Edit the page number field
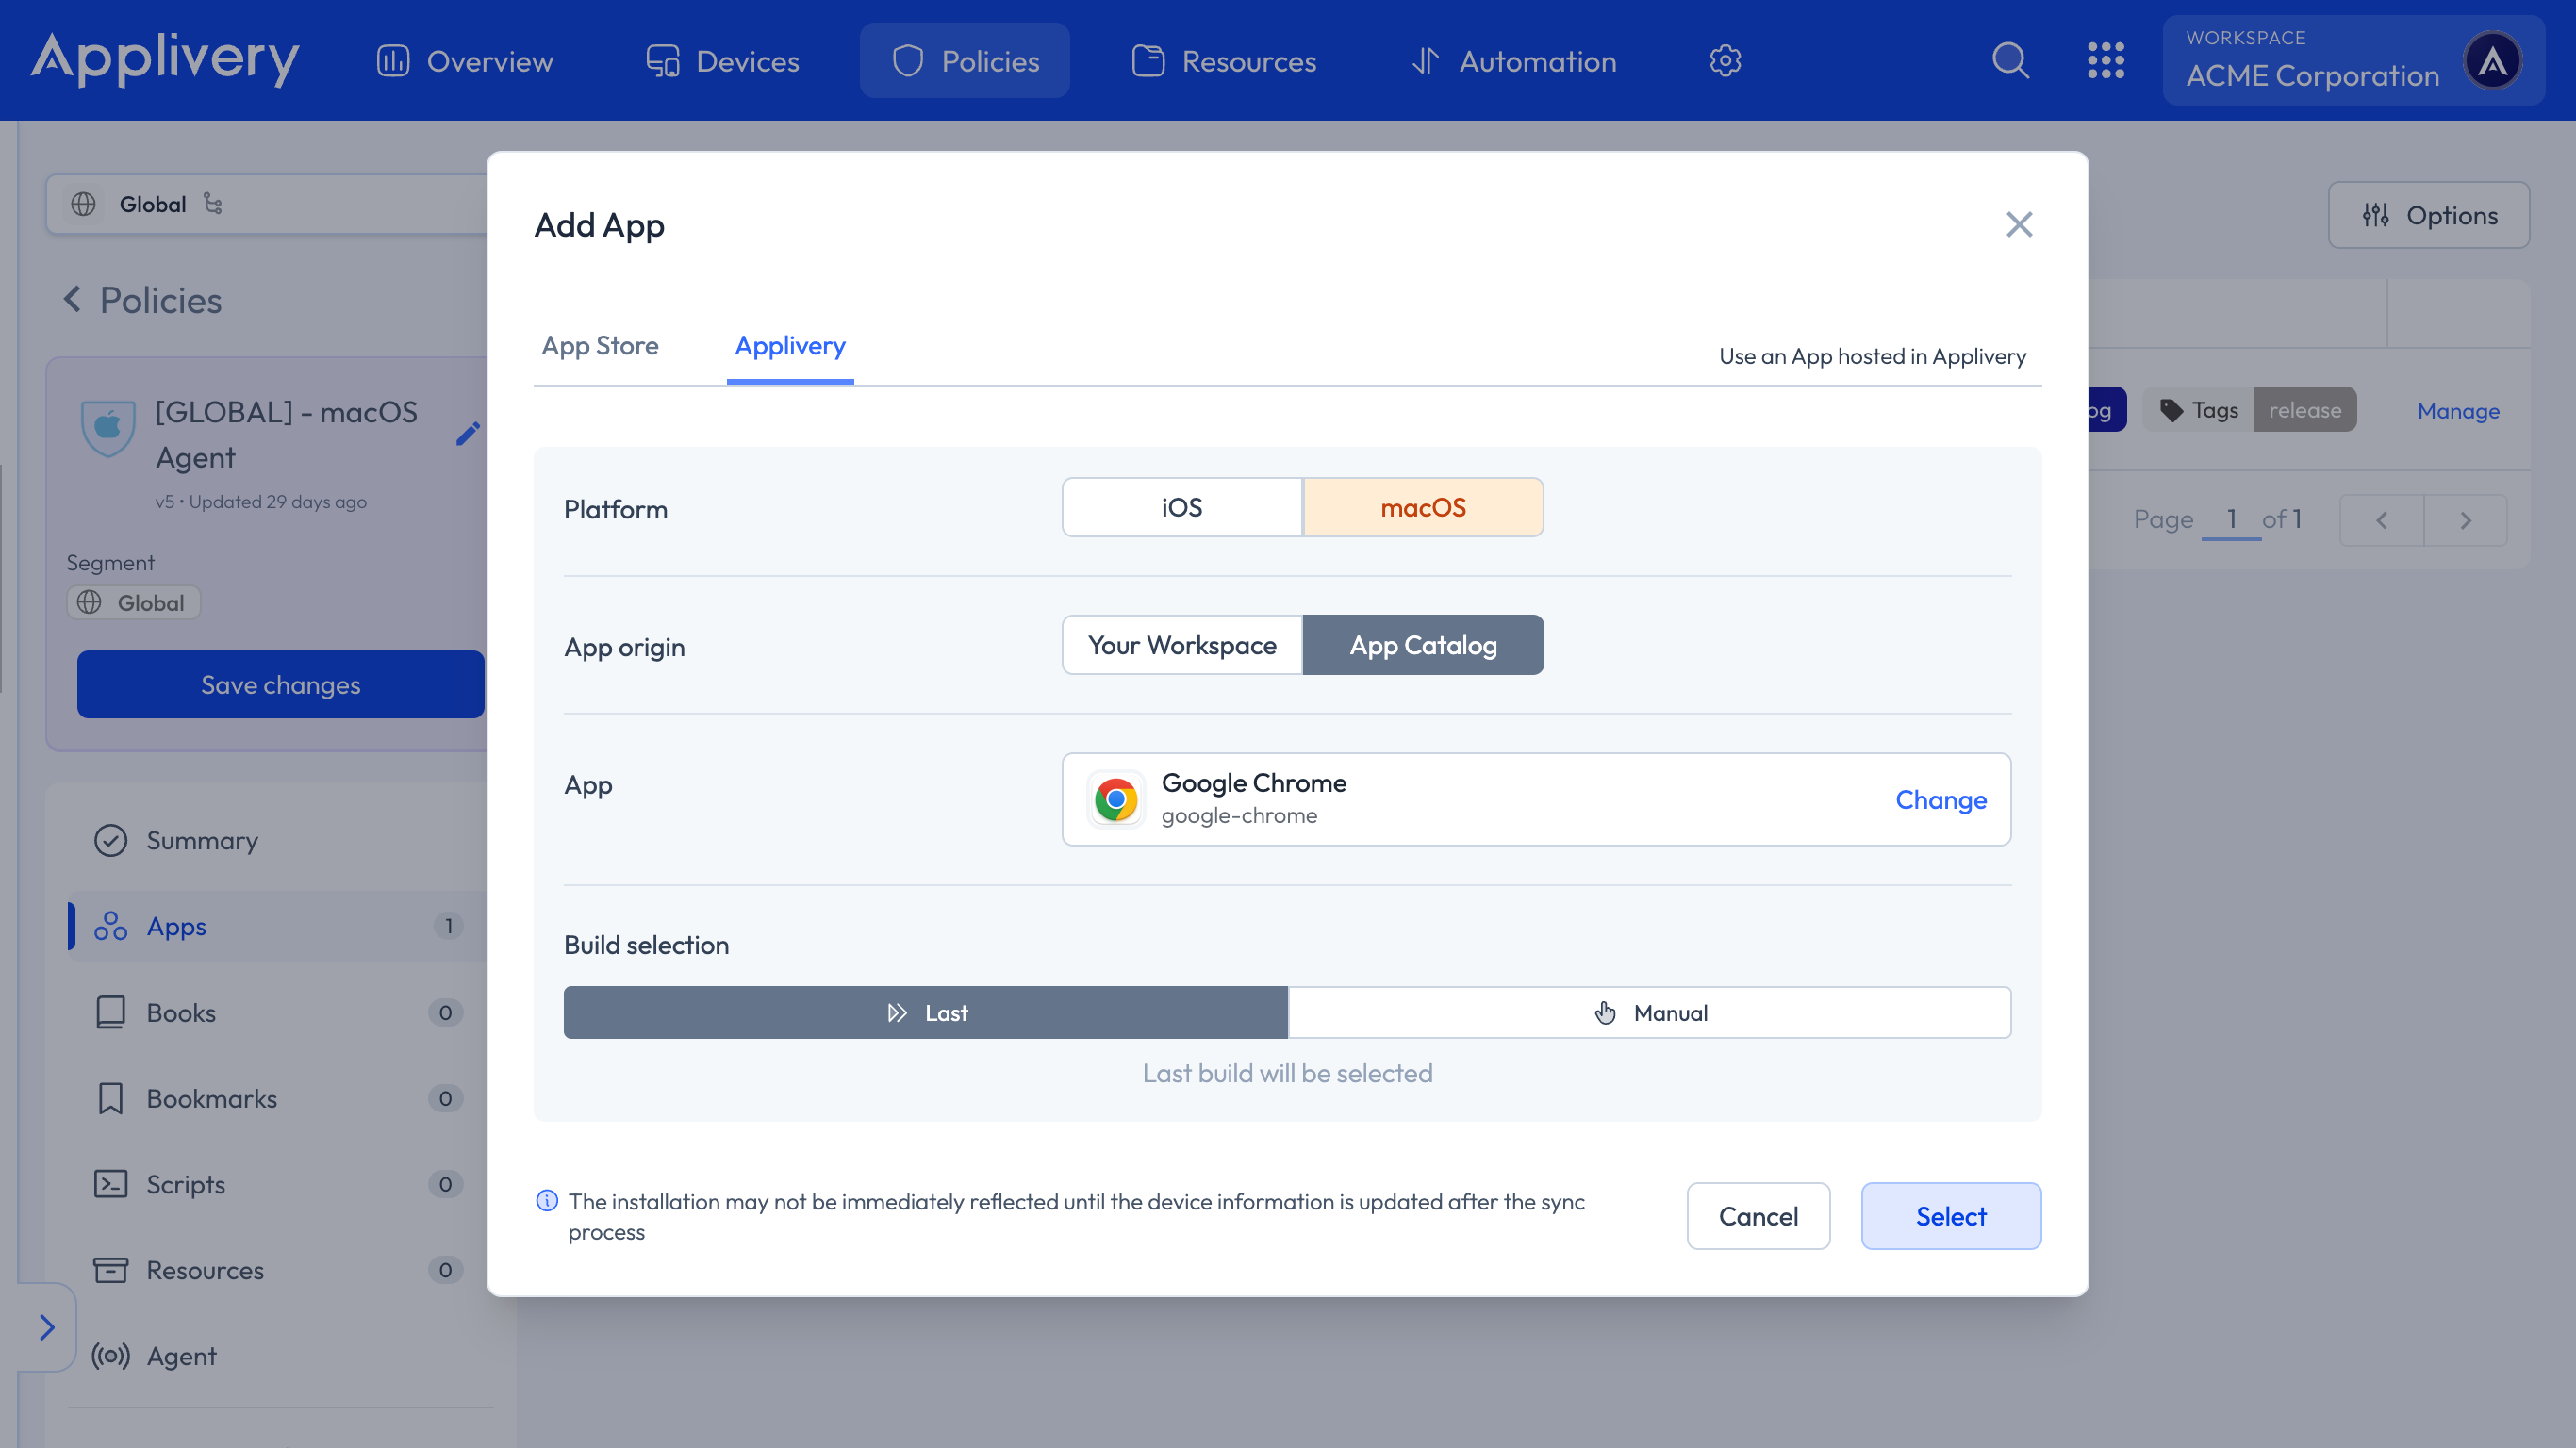 tap(2231, 519)
